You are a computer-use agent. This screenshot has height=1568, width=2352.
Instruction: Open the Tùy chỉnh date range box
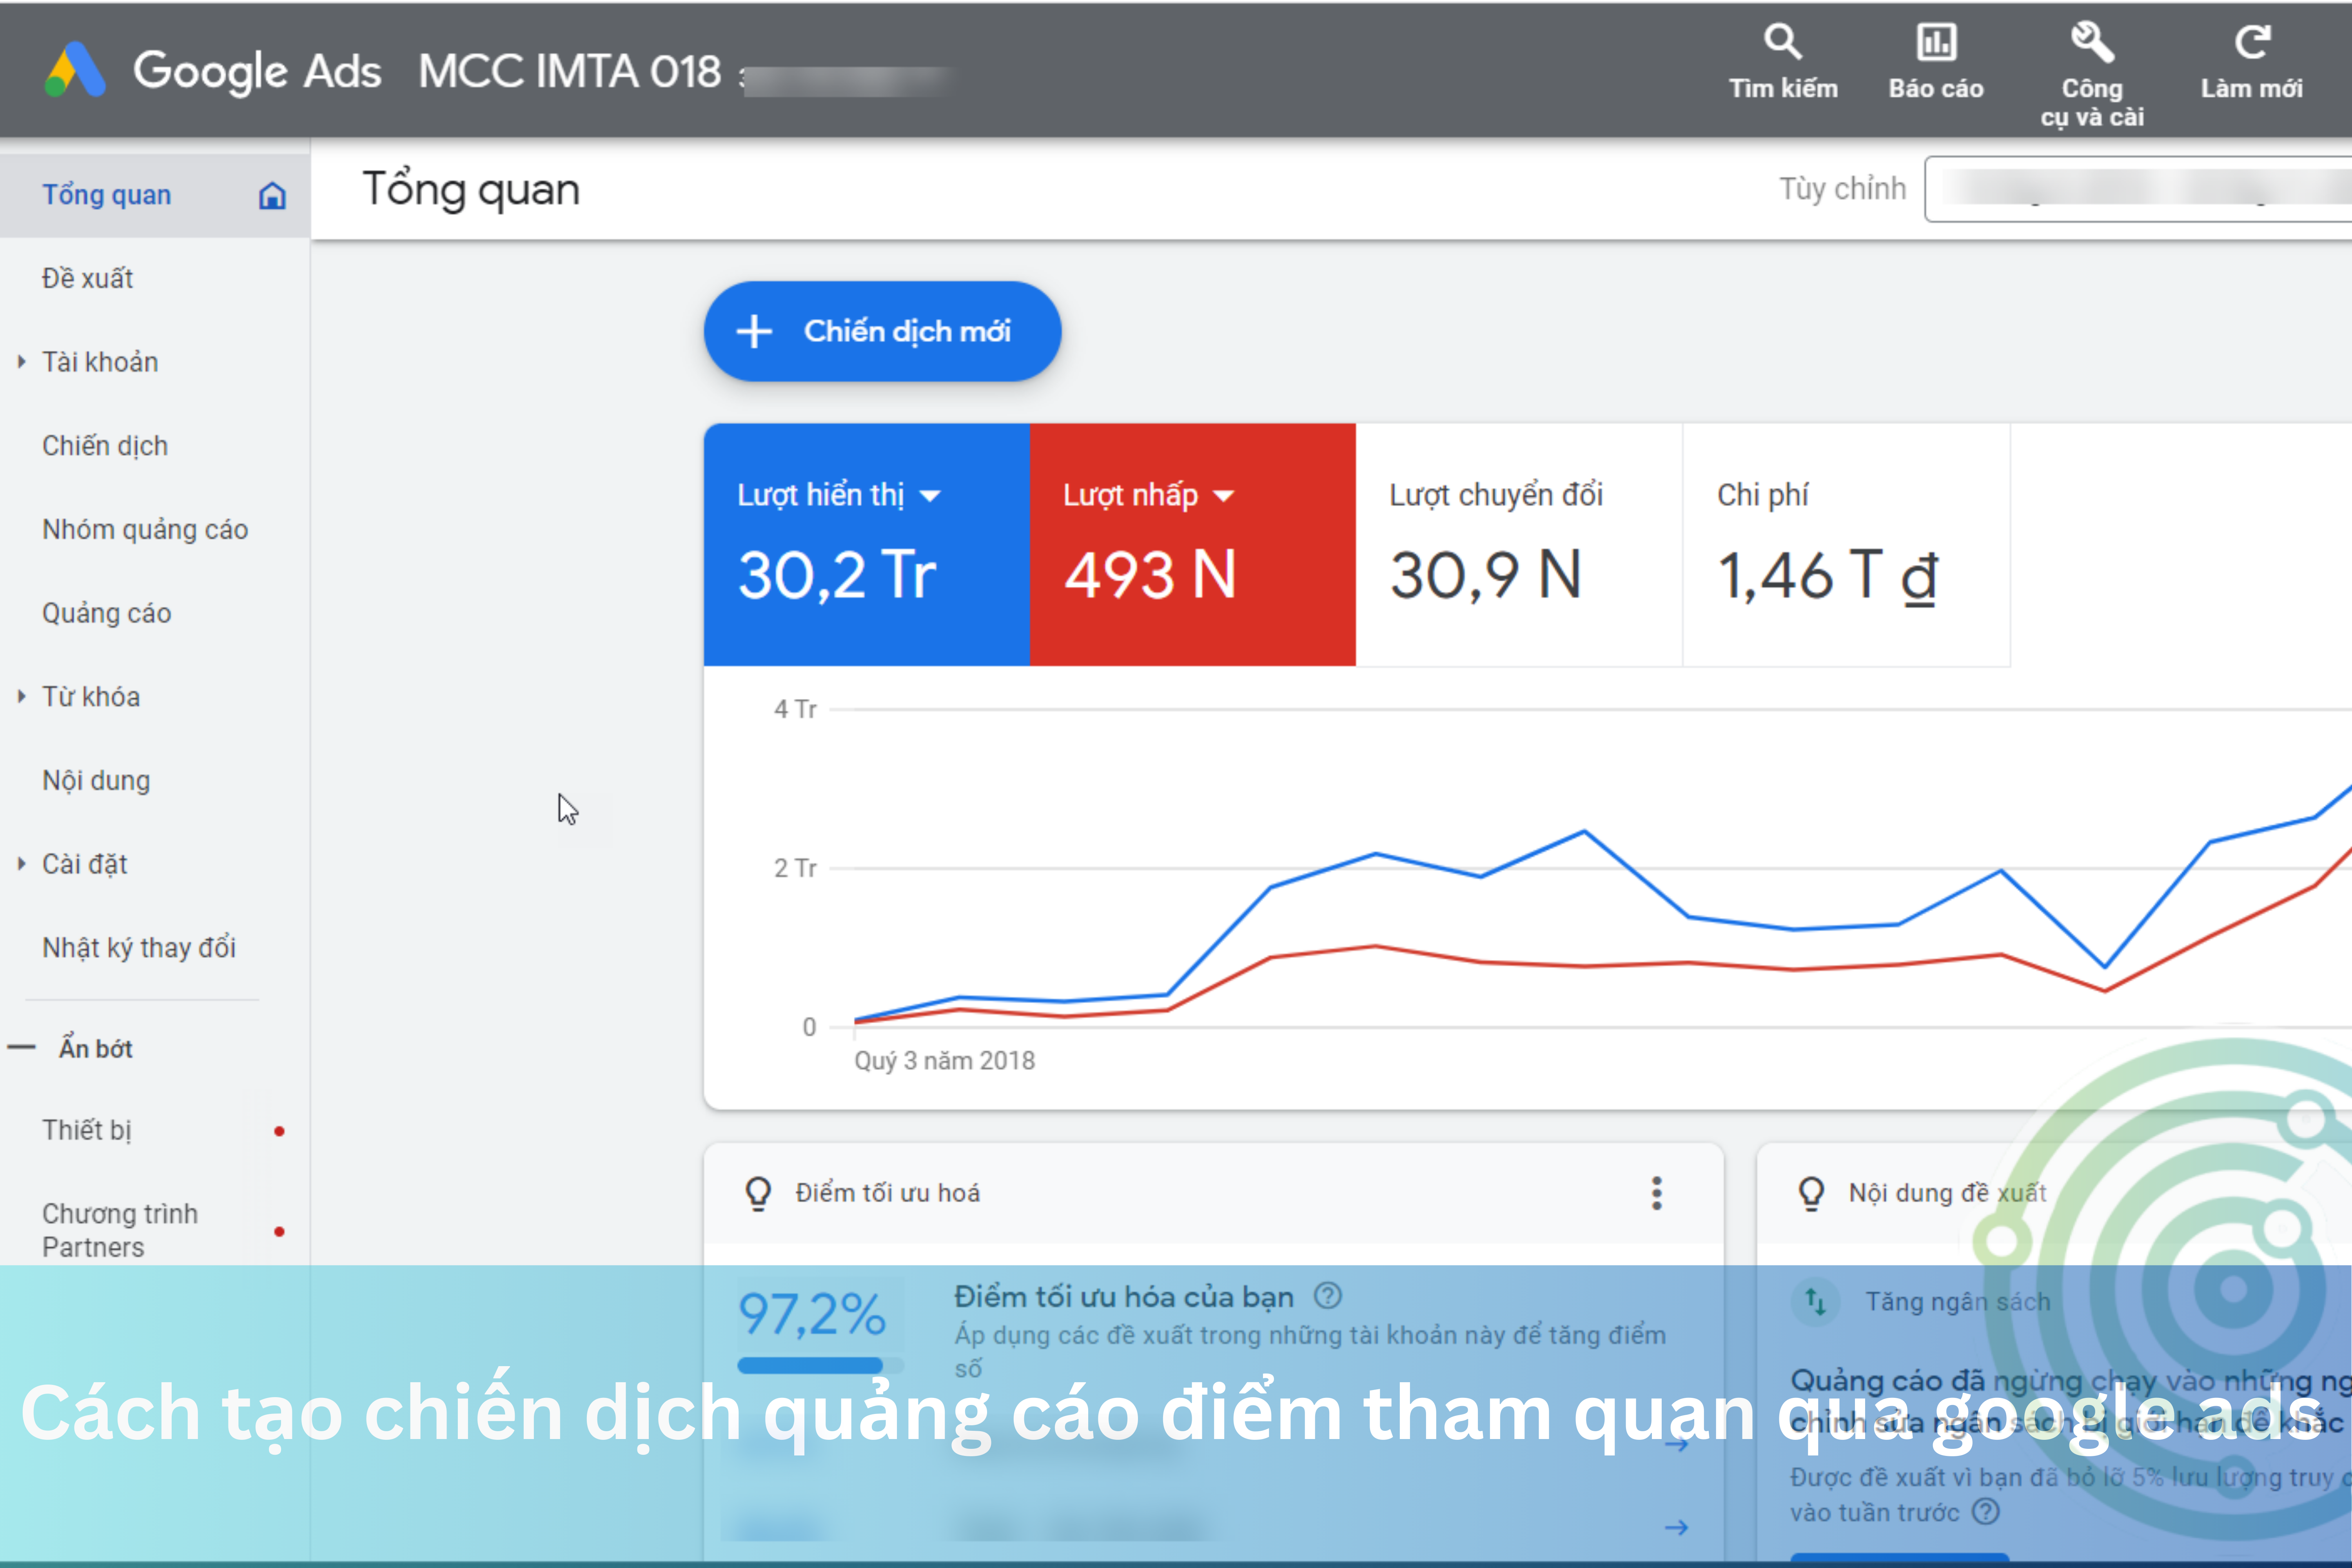(2138, 188)
